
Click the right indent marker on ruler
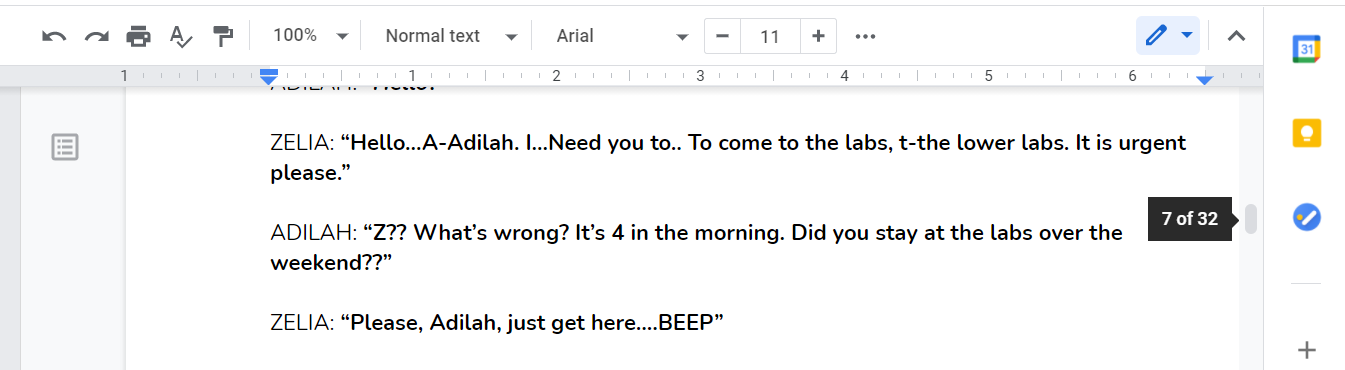pyautogui.click(x=1204, y=79)
